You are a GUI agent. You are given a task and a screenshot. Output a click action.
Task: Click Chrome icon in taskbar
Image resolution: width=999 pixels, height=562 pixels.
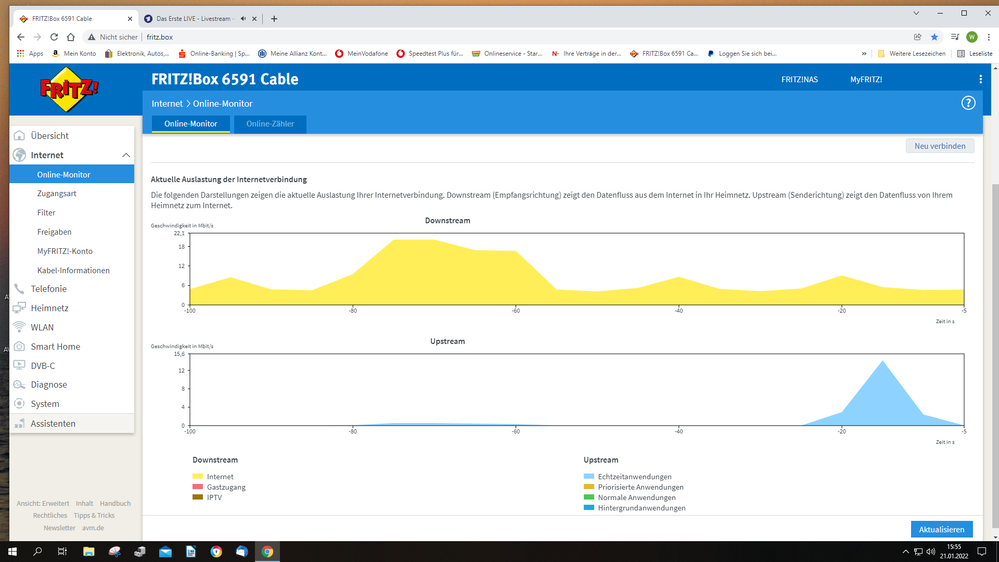[x=268, y=552]
